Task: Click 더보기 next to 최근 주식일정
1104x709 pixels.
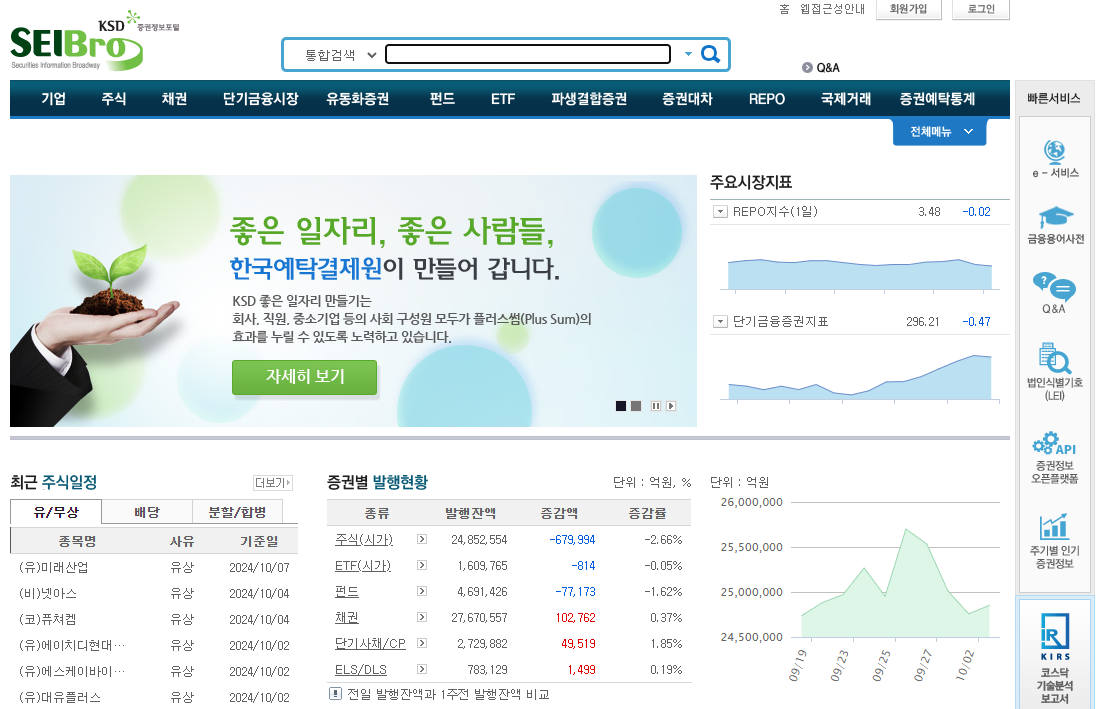Action: coord(272,483)
